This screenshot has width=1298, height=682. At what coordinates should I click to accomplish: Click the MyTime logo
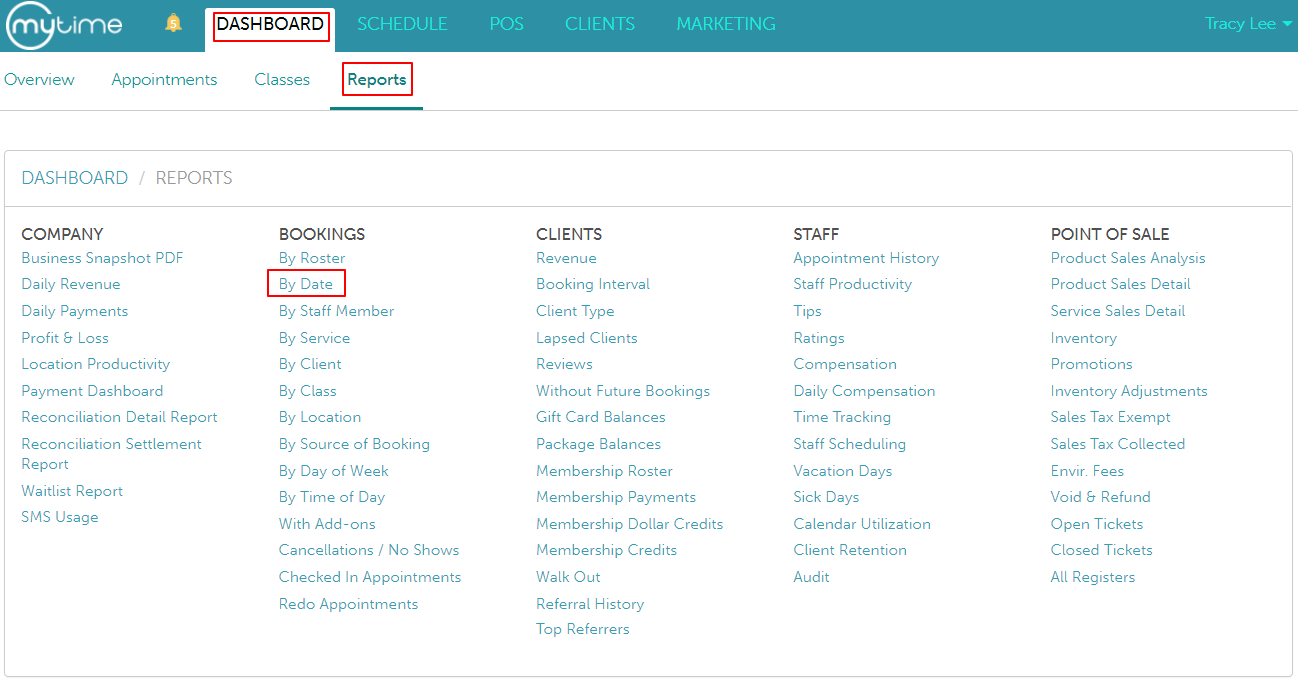click(x=64, y=25)
